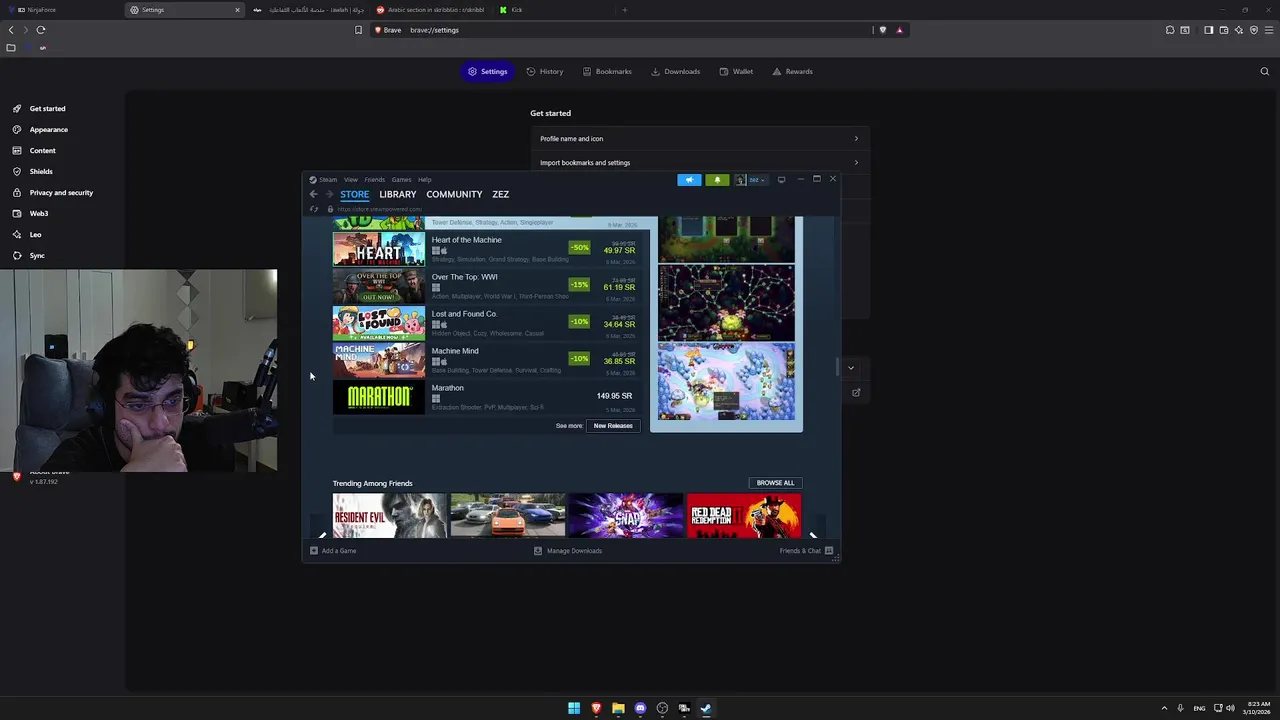Open File Explorer from the taskbar
Viewport: 1280px width, 720px height.
(618, 708)
